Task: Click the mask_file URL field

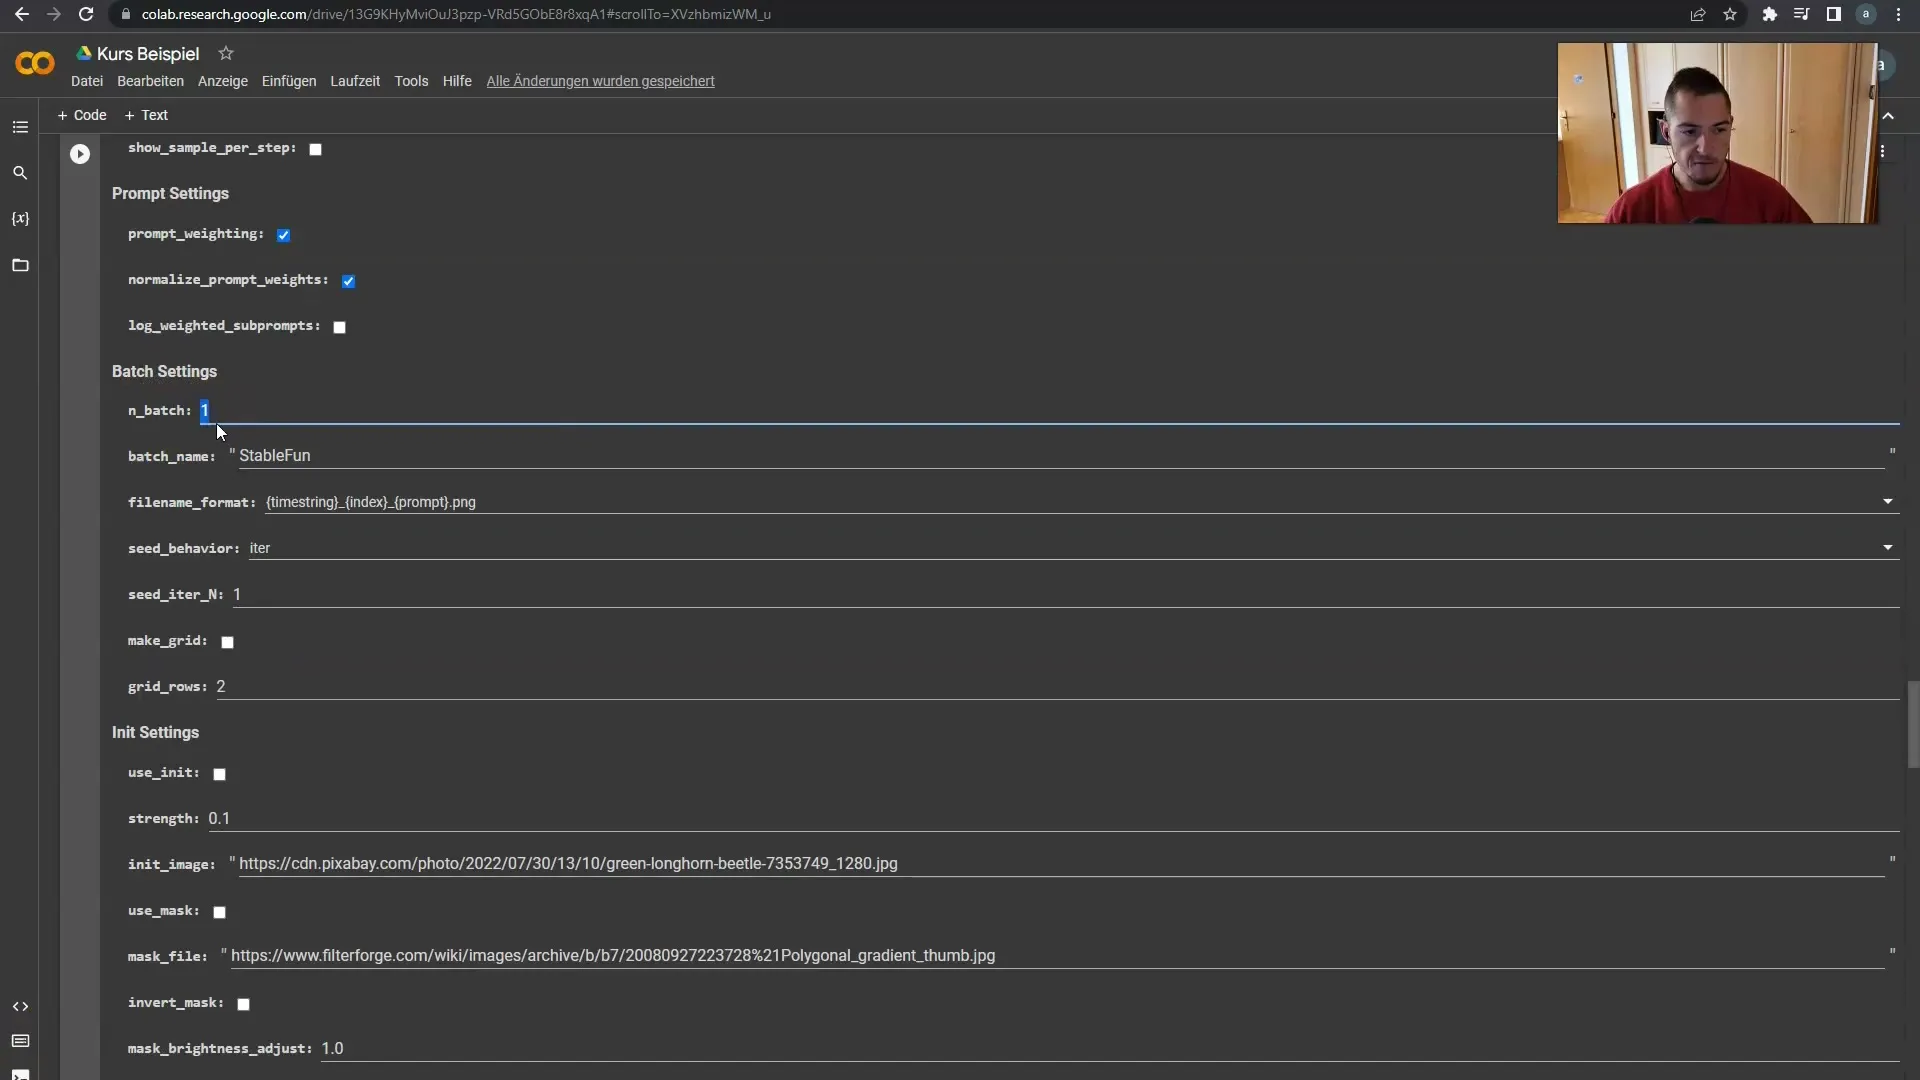Action: coord(1058,956)
